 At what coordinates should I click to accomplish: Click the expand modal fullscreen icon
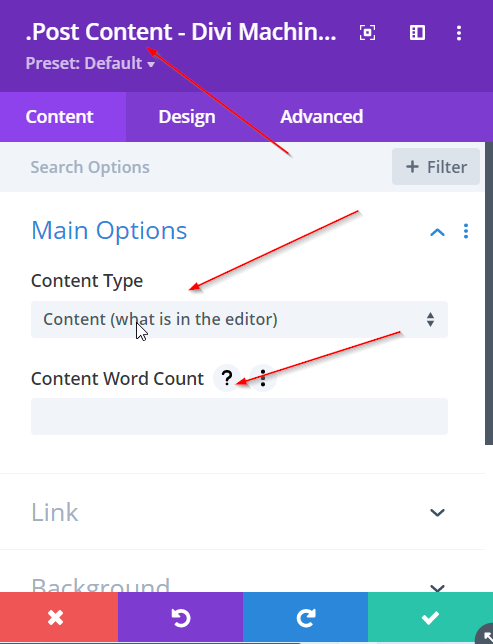[x=367, y=32]
